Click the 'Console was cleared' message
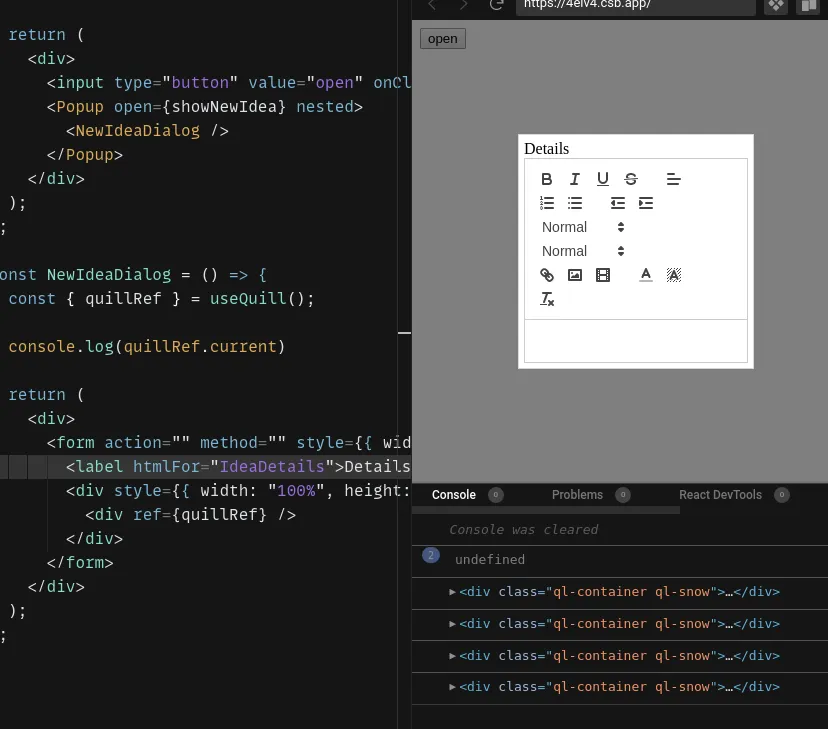Image resolution: width=828 pixels, height=729 pixels. coord(523,529)
